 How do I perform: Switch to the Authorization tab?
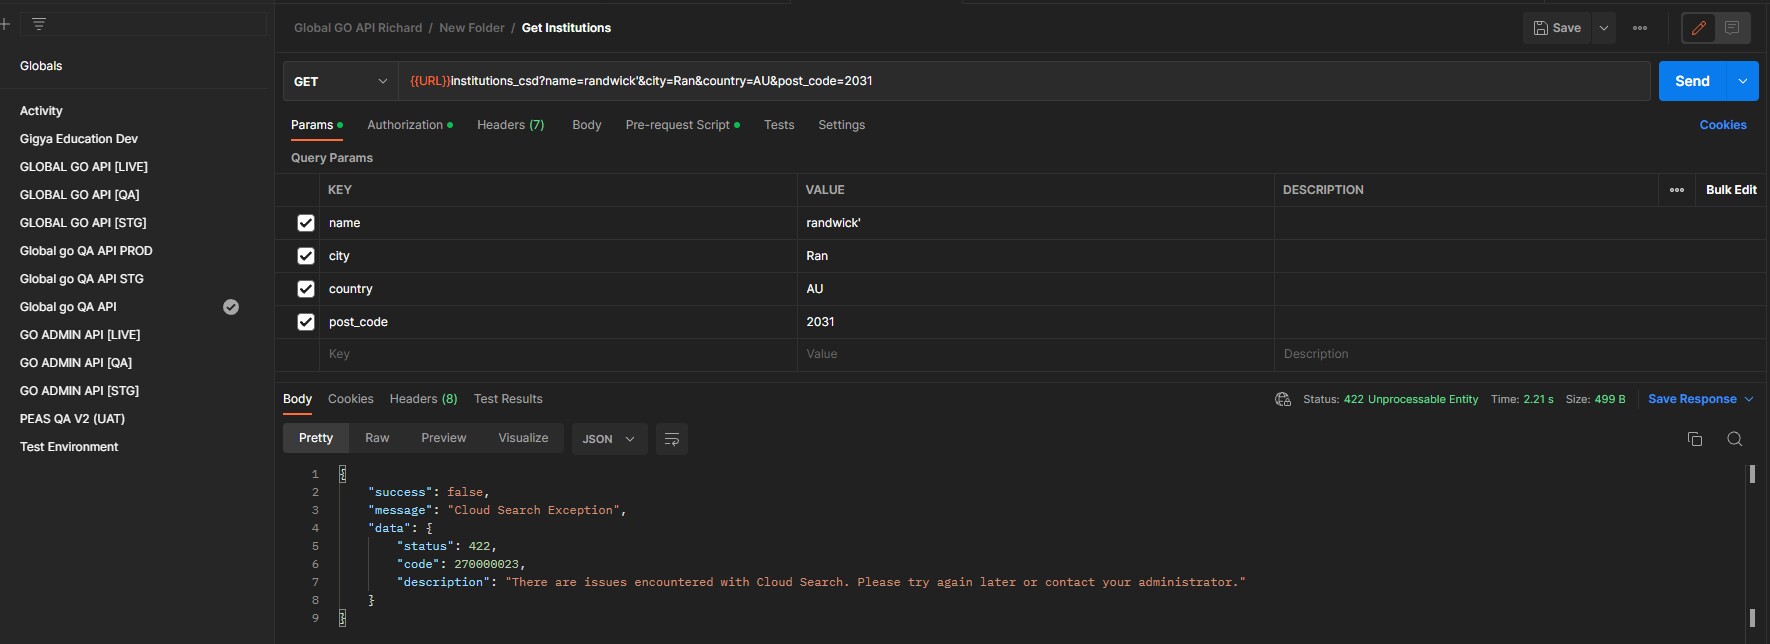(405, 125)
